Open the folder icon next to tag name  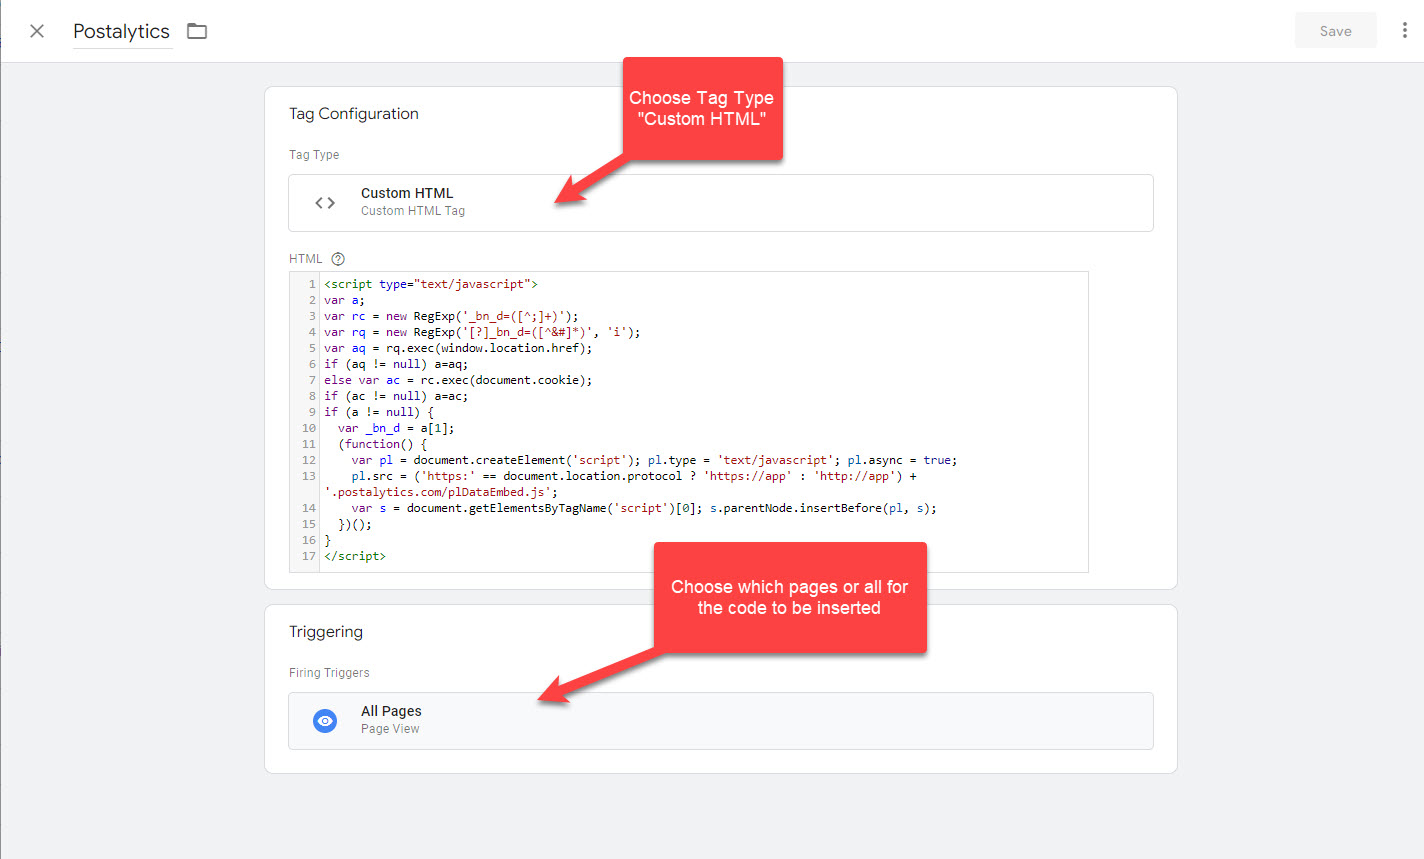(197, 31)
